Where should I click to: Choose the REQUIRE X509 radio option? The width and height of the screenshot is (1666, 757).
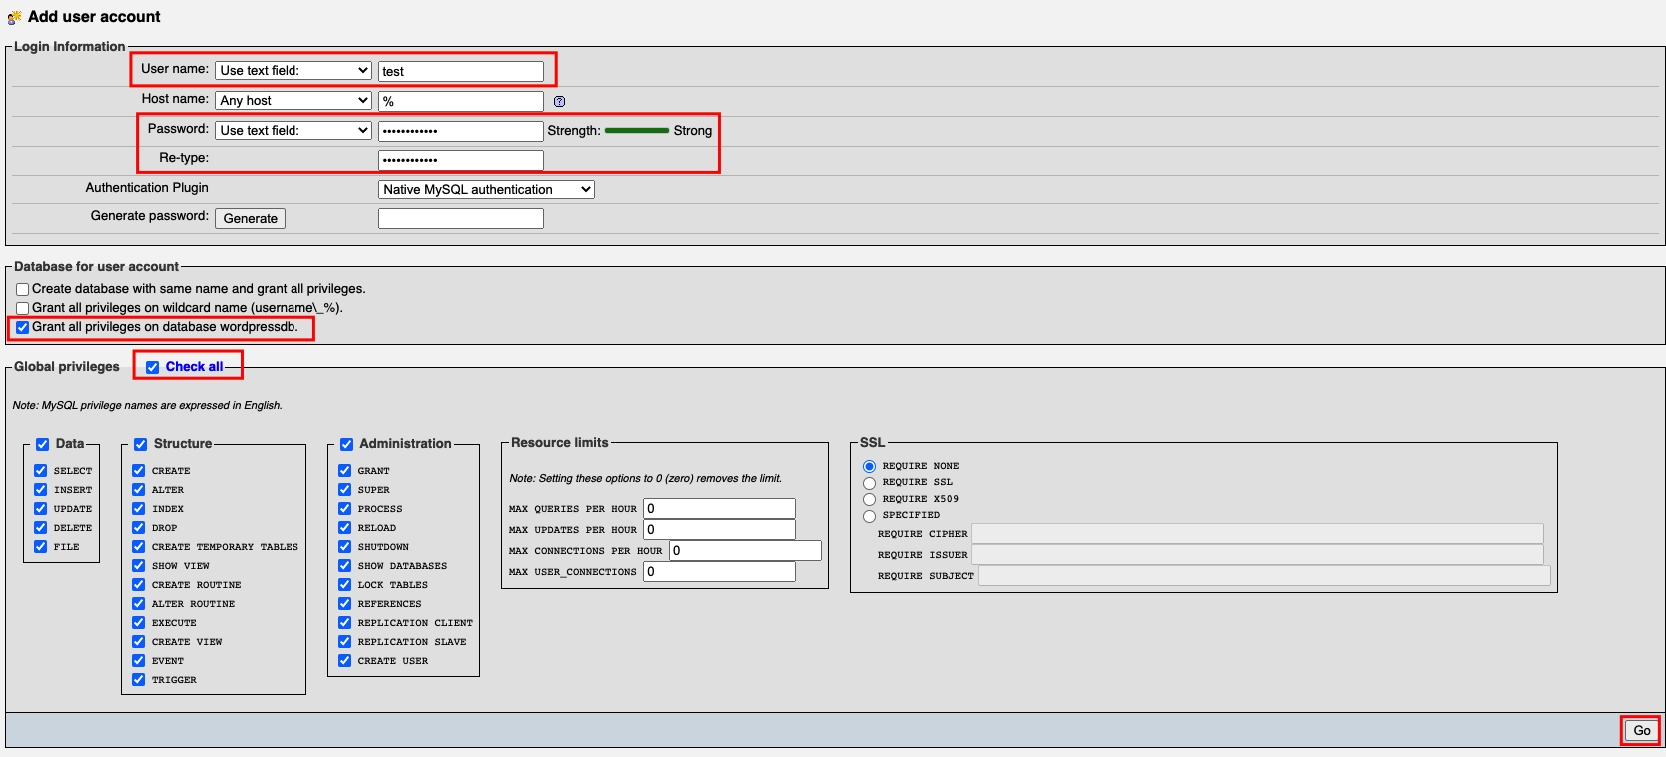pyautogui.click(x=869, y=499)
